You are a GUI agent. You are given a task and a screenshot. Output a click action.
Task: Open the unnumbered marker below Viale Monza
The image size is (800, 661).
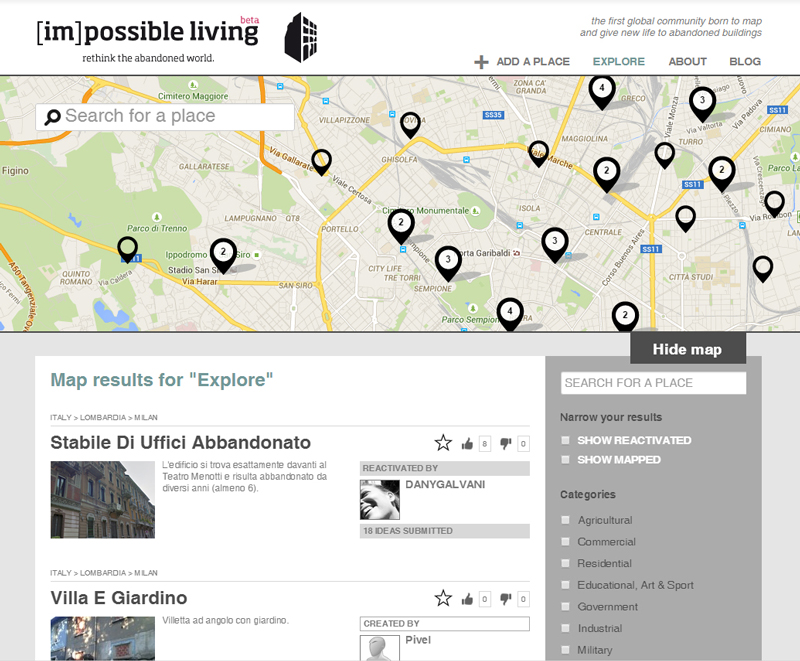coord(664,156)
